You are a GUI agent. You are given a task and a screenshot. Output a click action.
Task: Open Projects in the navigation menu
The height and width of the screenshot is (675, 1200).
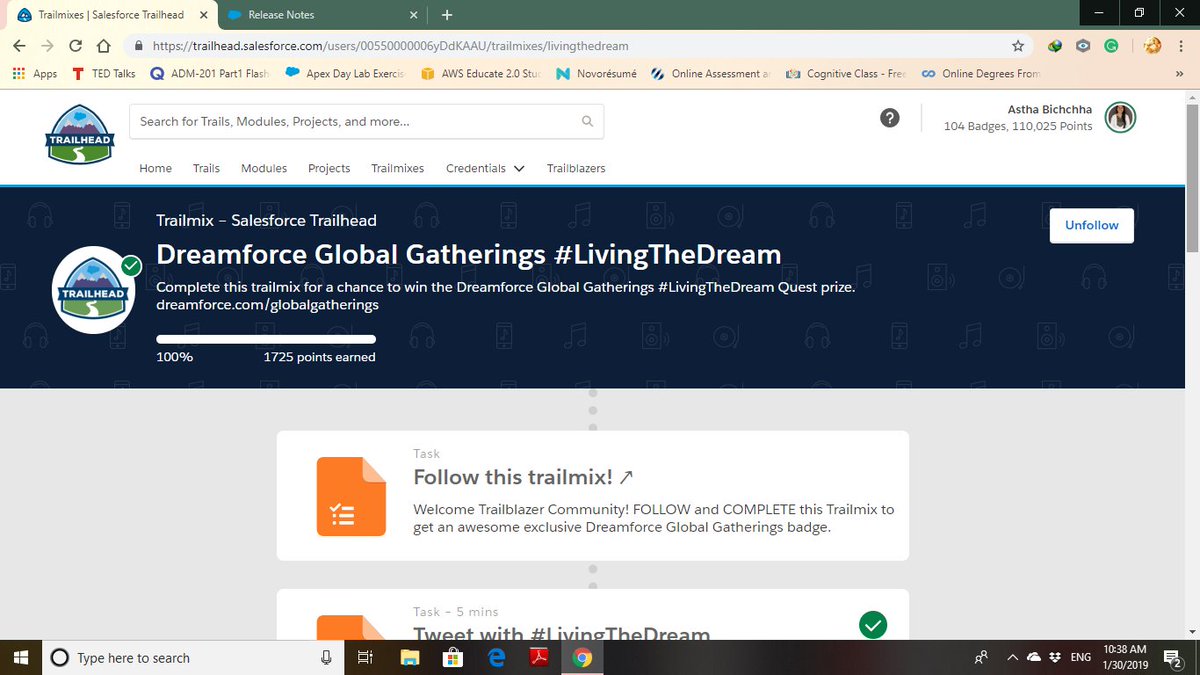[x=329, y=168]
